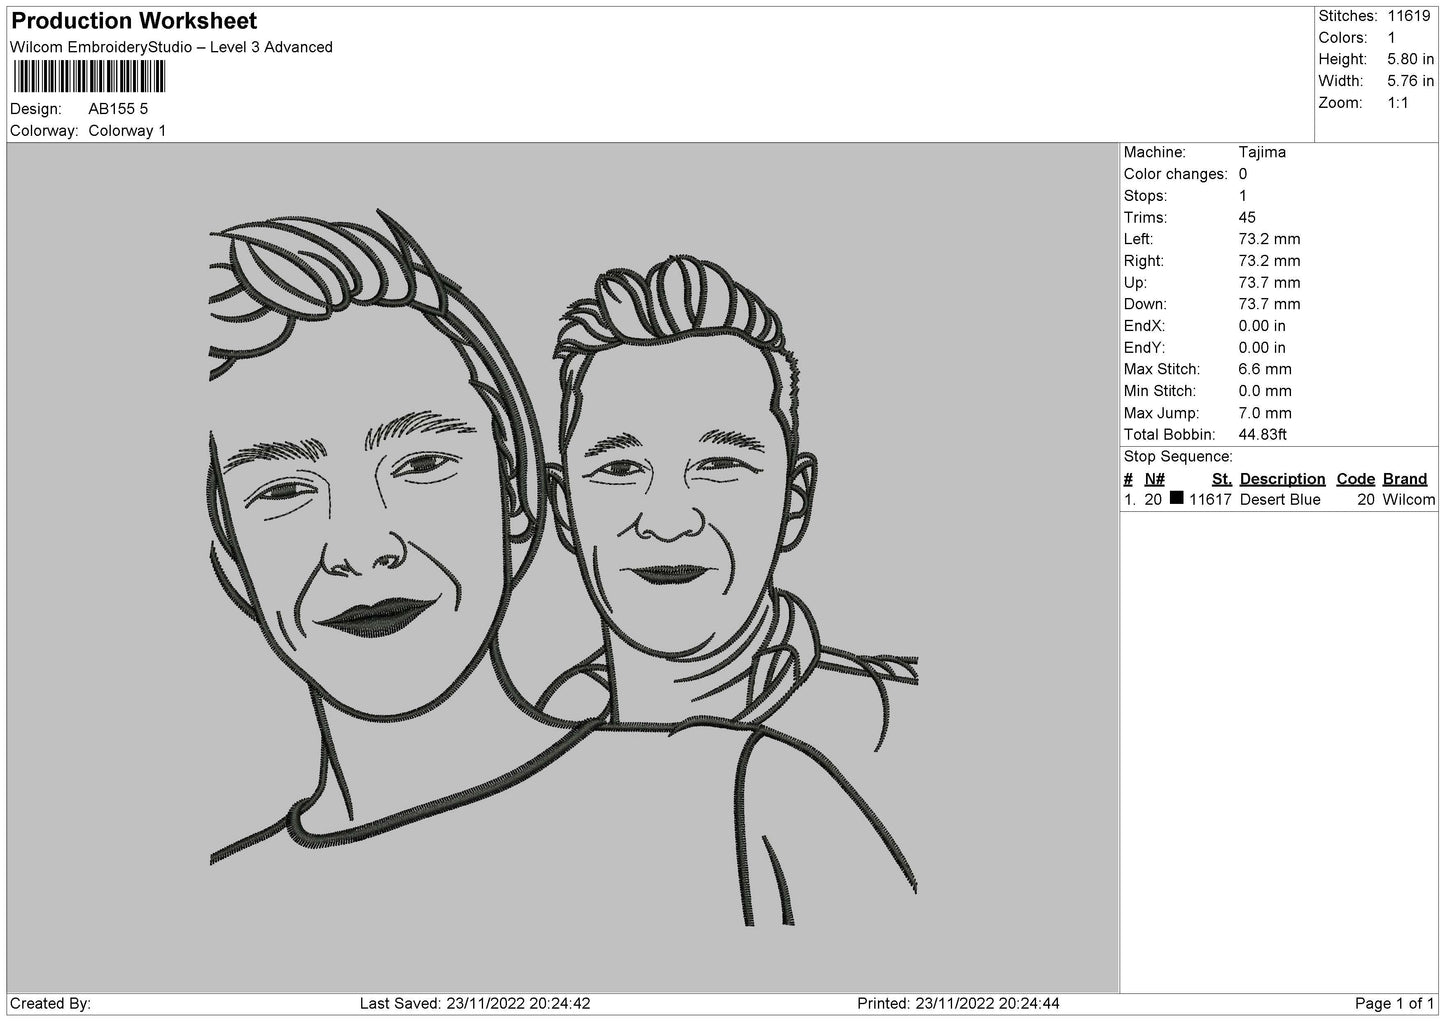Click the Zoom value 1:1
This screenshot has height=1021, width=1445.
[x=1397, y=103]
